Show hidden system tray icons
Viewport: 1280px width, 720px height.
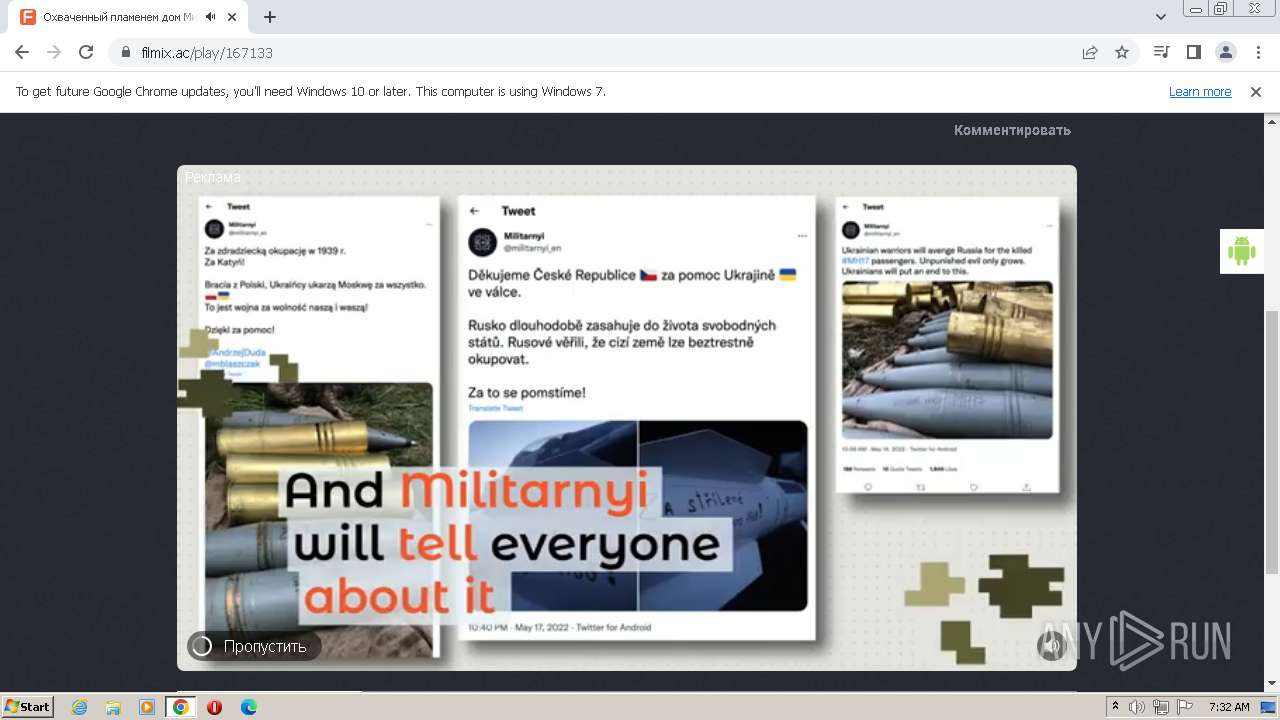tap(1115, 707)
